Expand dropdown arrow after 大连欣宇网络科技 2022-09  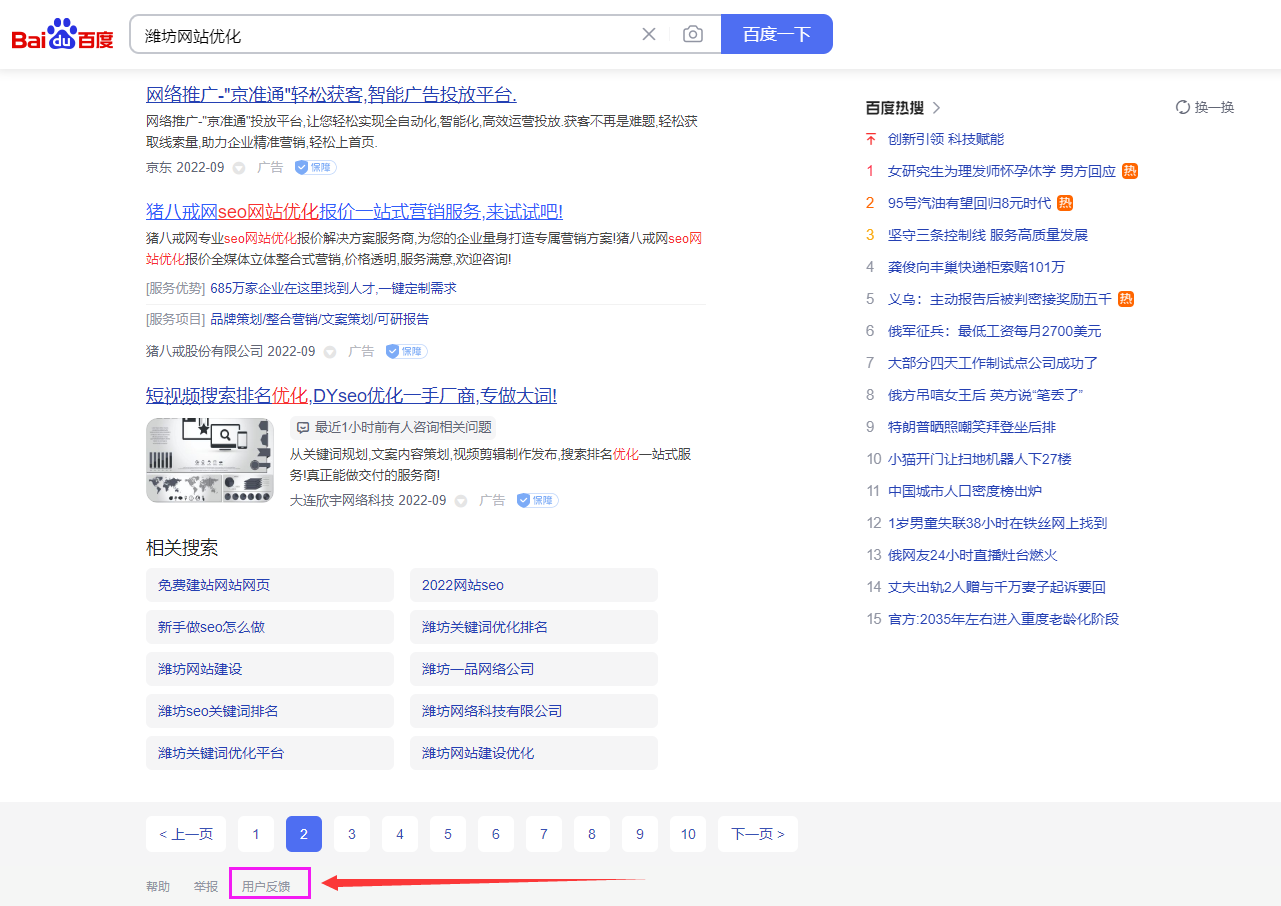(x=461, y=500)
